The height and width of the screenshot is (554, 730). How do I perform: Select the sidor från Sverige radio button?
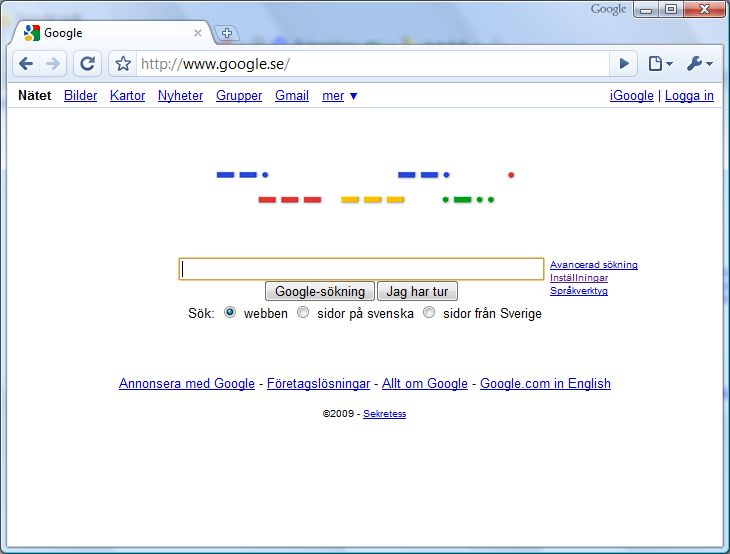tap(429, 312)
